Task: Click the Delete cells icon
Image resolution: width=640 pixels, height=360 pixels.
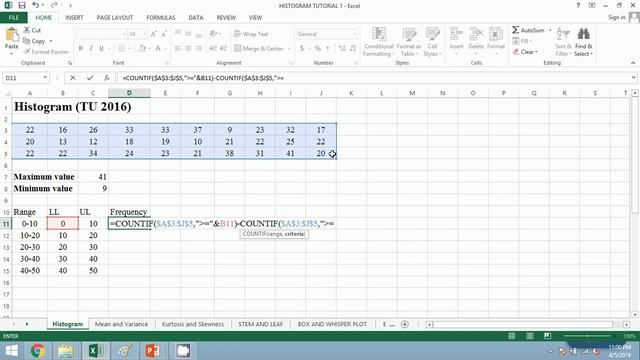Action: point(476,34)
